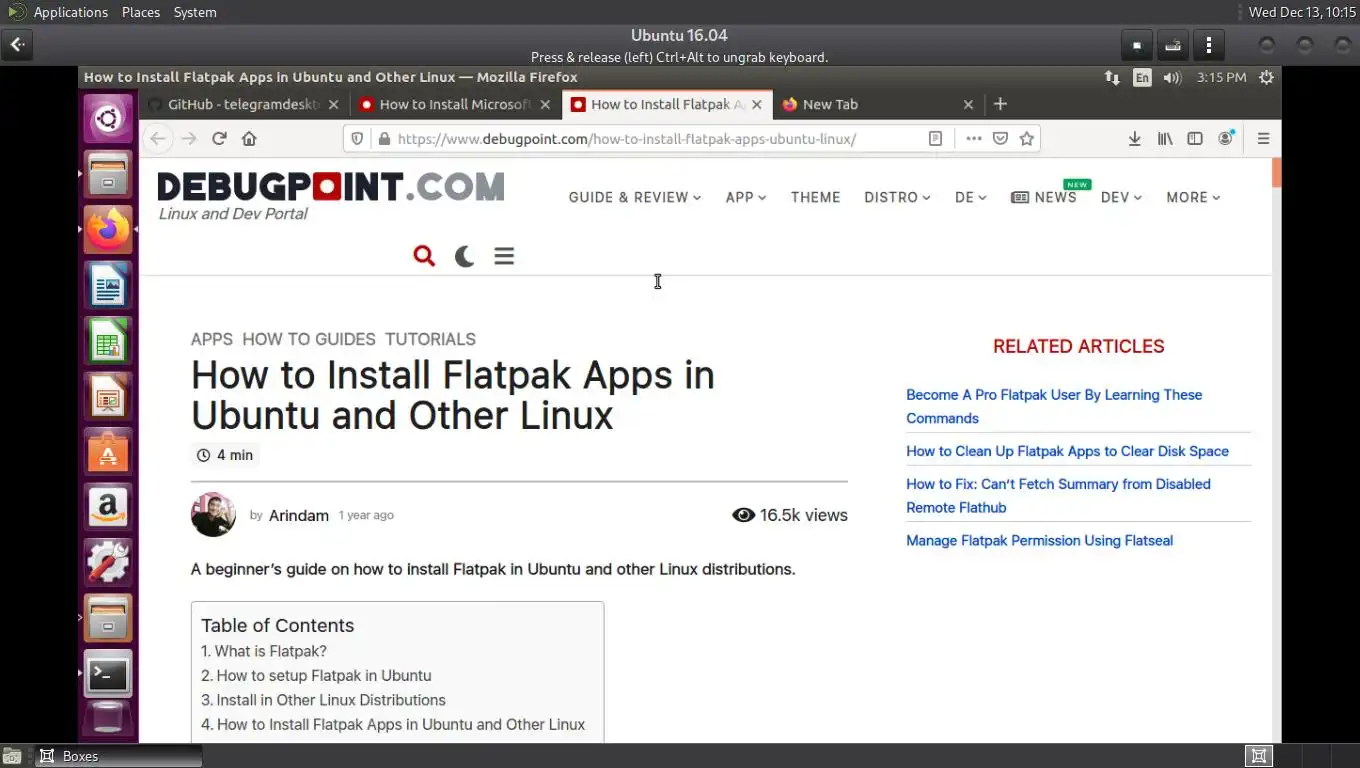Open Firefox downloads arrow icon
Viewport: 1360px width, 768px height.
pyautogui.click(x=1134, y=139)
